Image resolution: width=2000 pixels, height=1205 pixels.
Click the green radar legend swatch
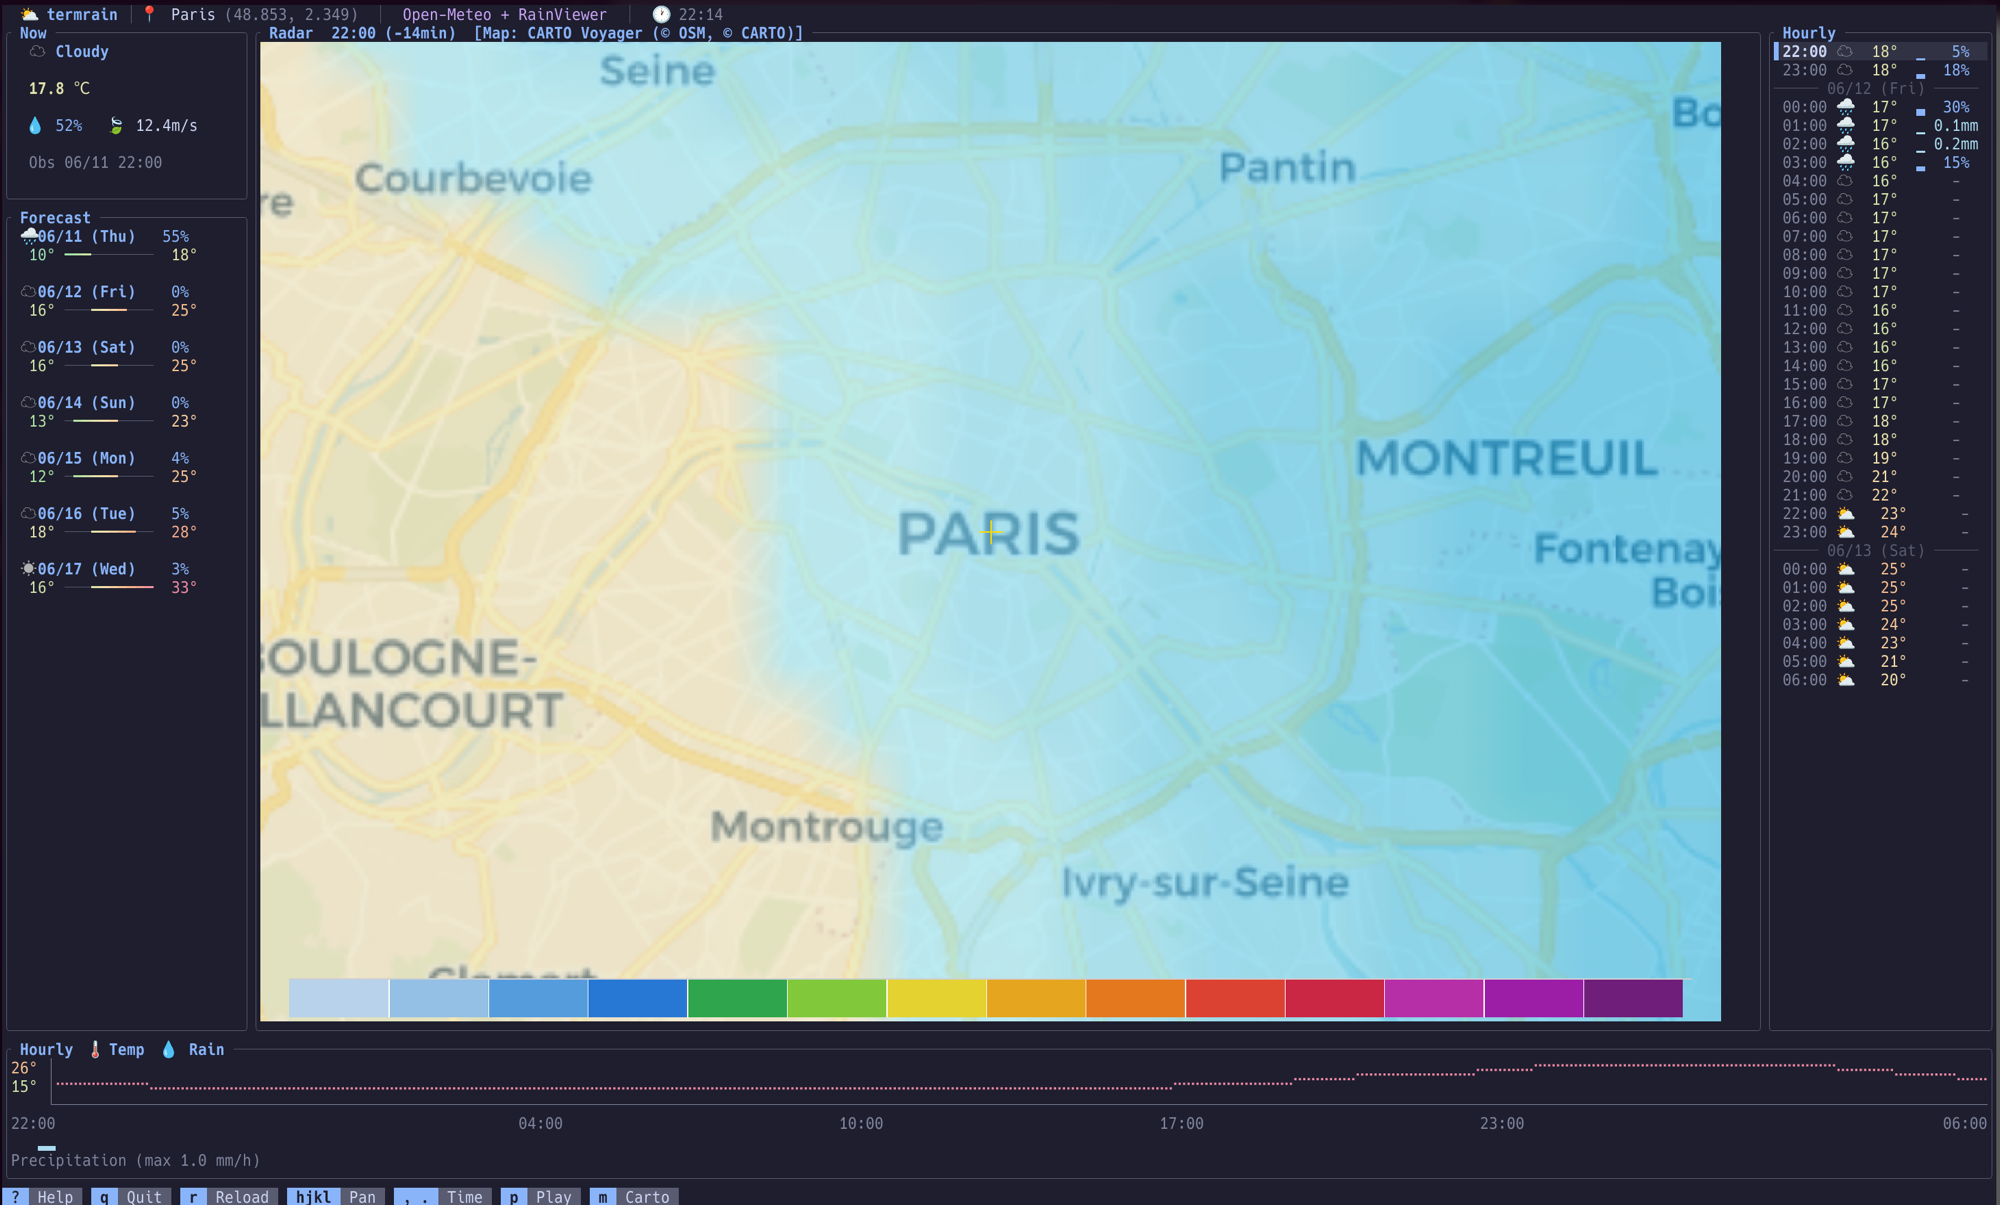point(737,998)
